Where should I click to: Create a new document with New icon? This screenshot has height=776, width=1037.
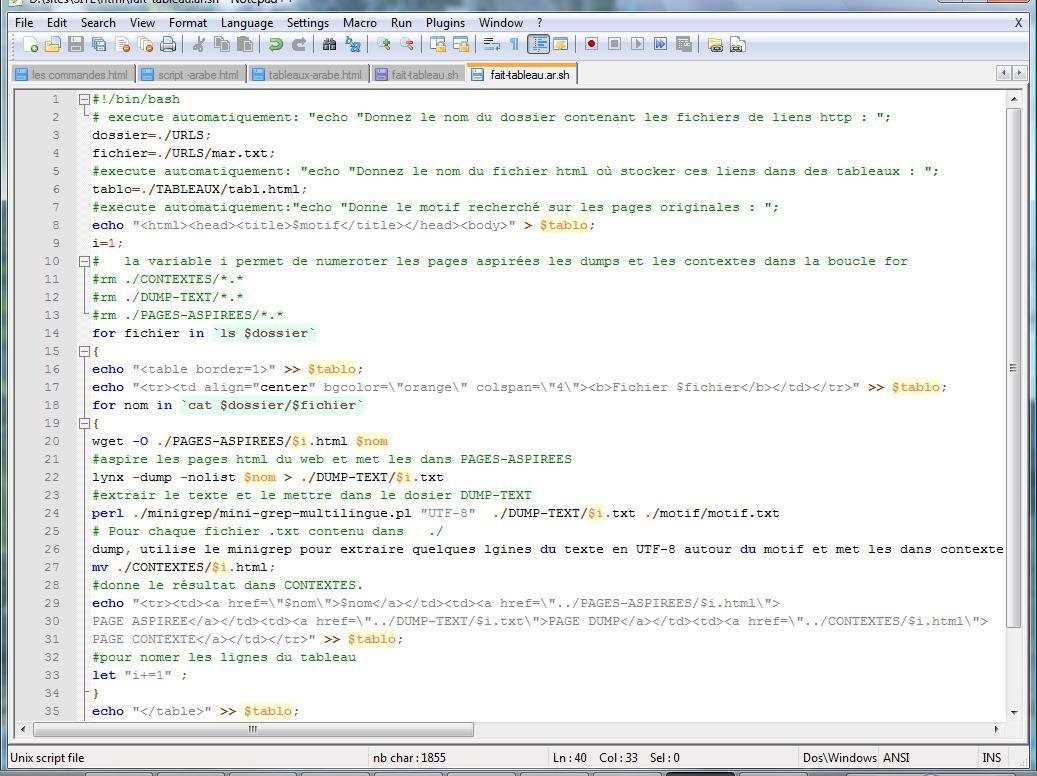click(x=30, y=45)
